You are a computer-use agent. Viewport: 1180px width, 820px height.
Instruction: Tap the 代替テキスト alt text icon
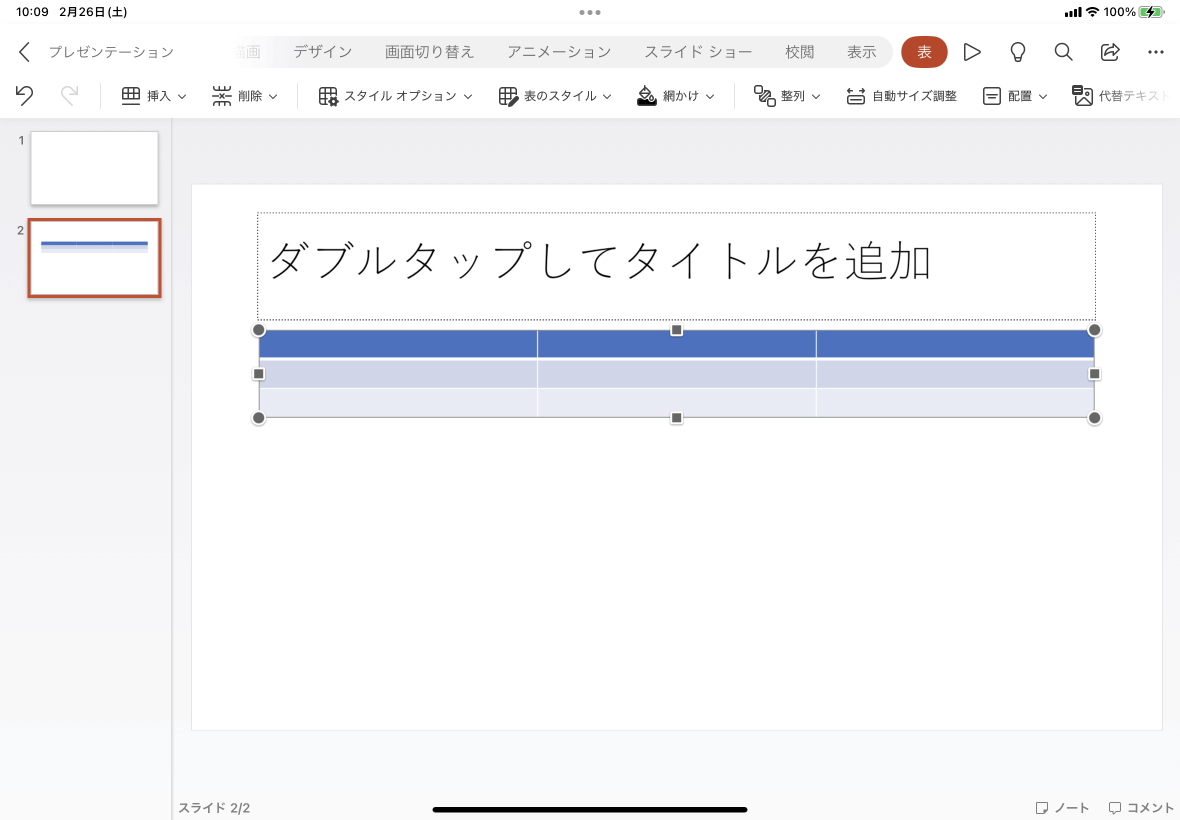(1082, 96)
